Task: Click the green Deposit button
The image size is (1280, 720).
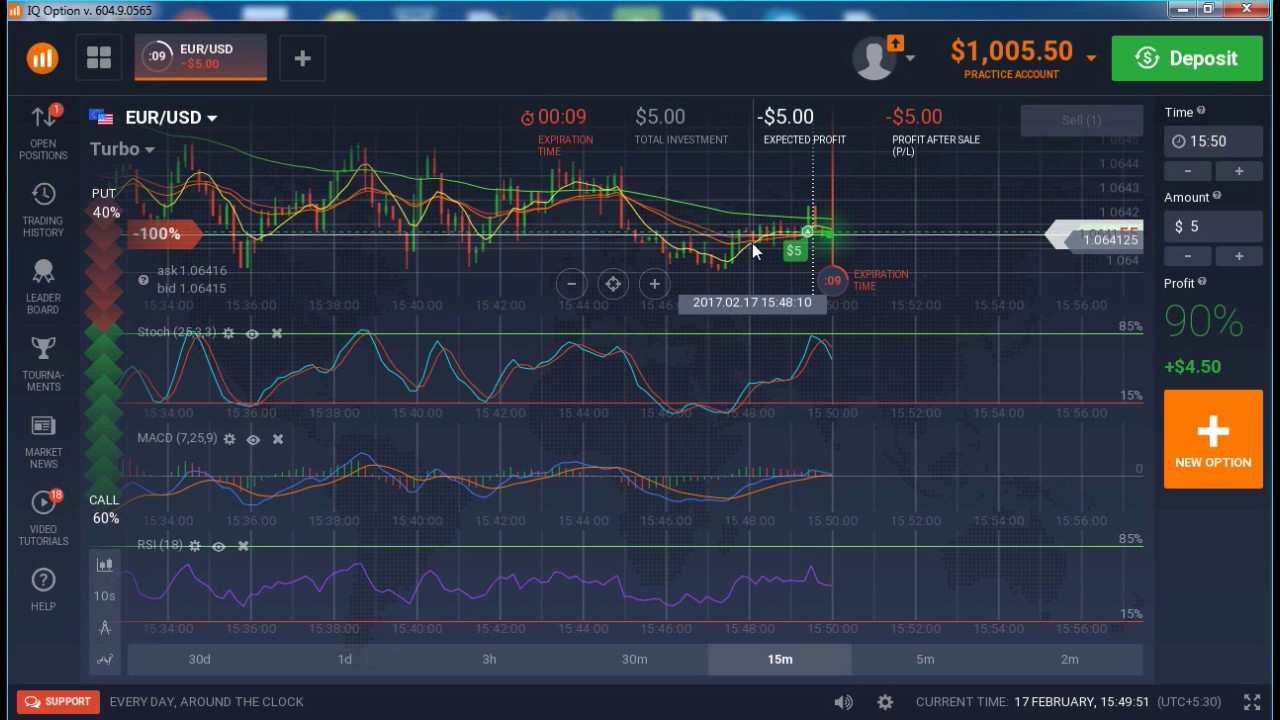Action: coord(1187,58)
